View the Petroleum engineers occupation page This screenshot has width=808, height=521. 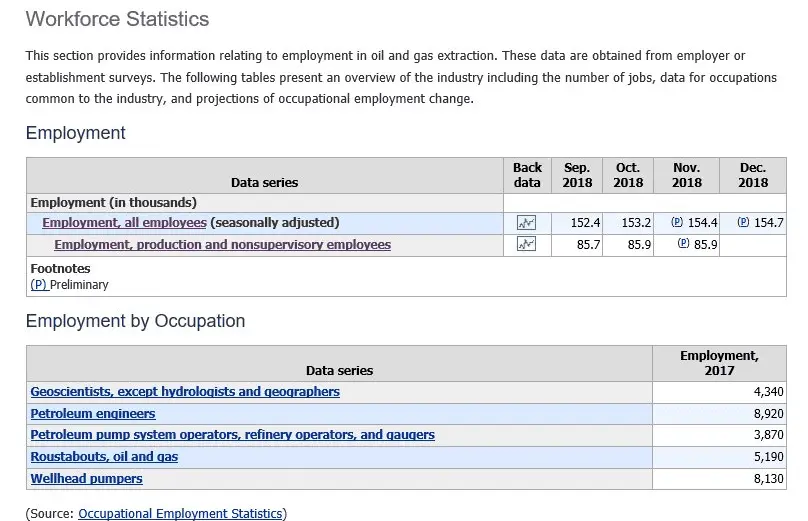(93, 414)
